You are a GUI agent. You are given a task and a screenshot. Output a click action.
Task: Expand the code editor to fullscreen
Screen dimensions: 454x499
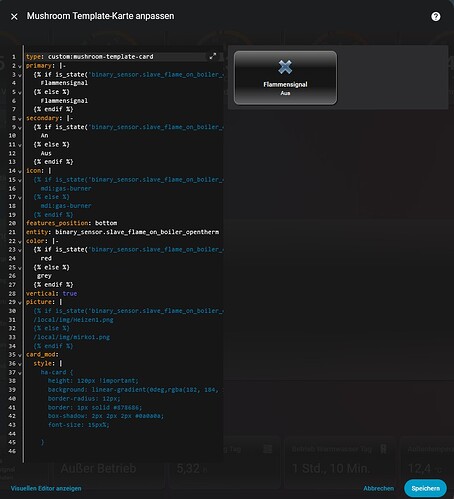pos(213,56)
